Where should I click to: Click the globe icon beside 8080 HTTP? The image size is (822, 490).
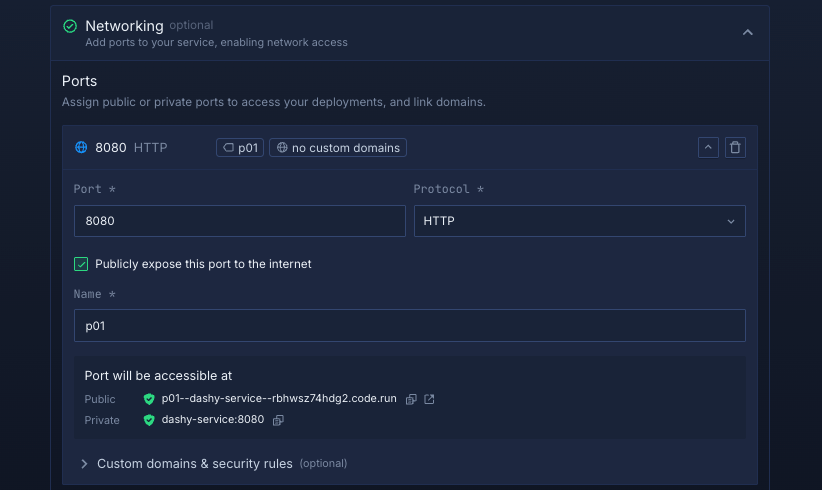coord(82,148)
